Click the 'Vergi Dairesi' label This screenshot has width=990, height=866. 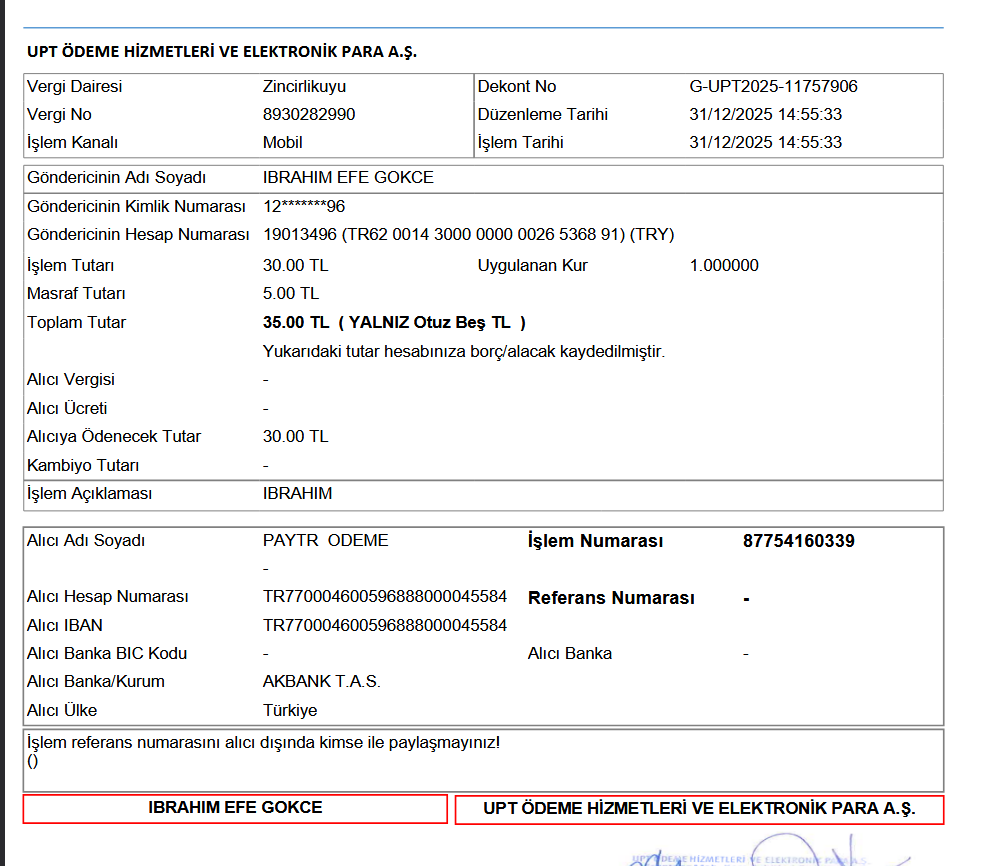[x=75, y=86]
